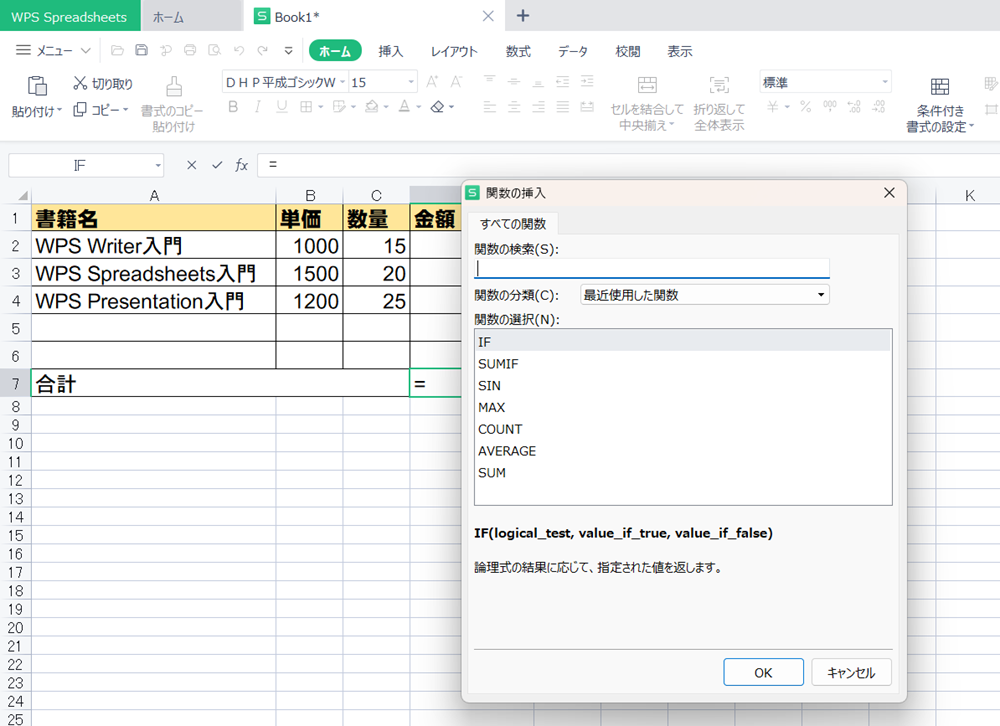The height and width of the screenshot is (726, 1000).
Task: Click the cell borders icon
Action: pos(307,107)
